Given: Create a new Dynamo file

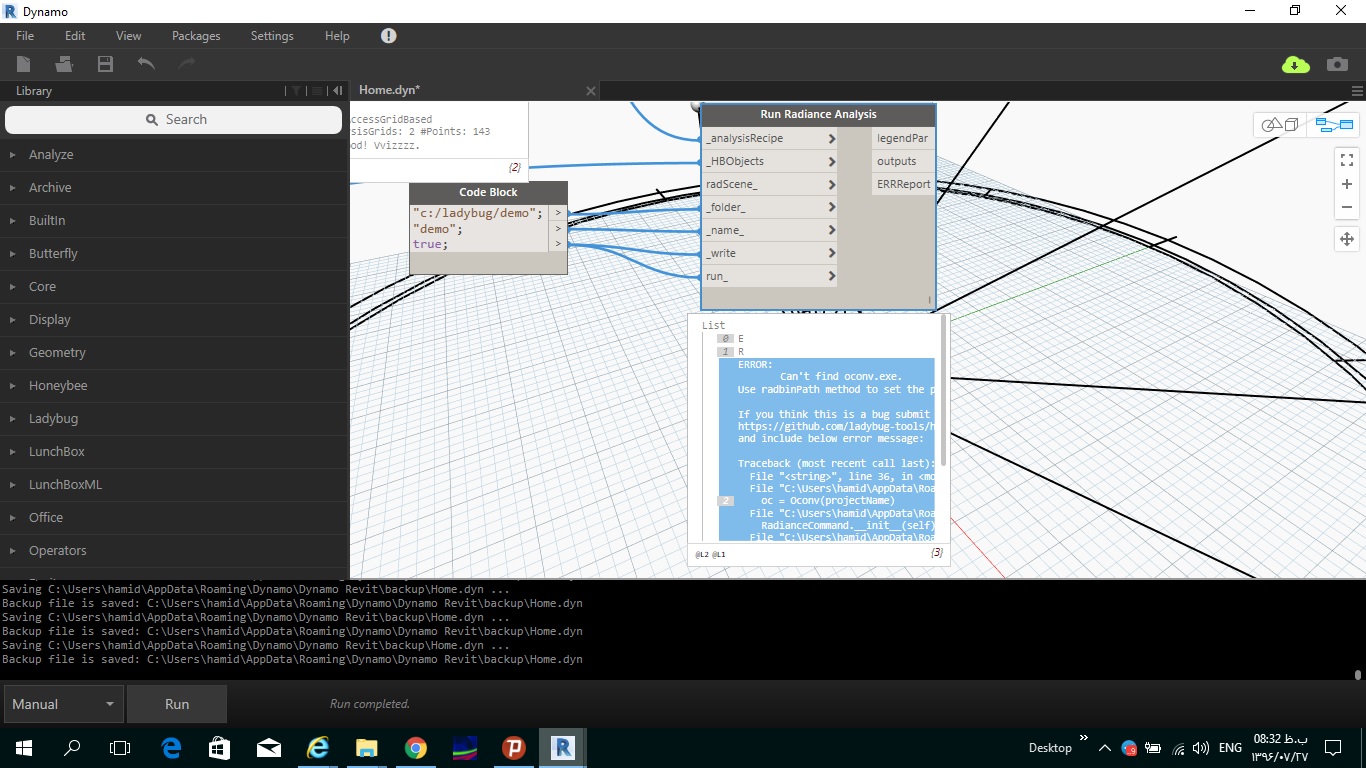Looking at the screenshot, I should tap(23, 63).
